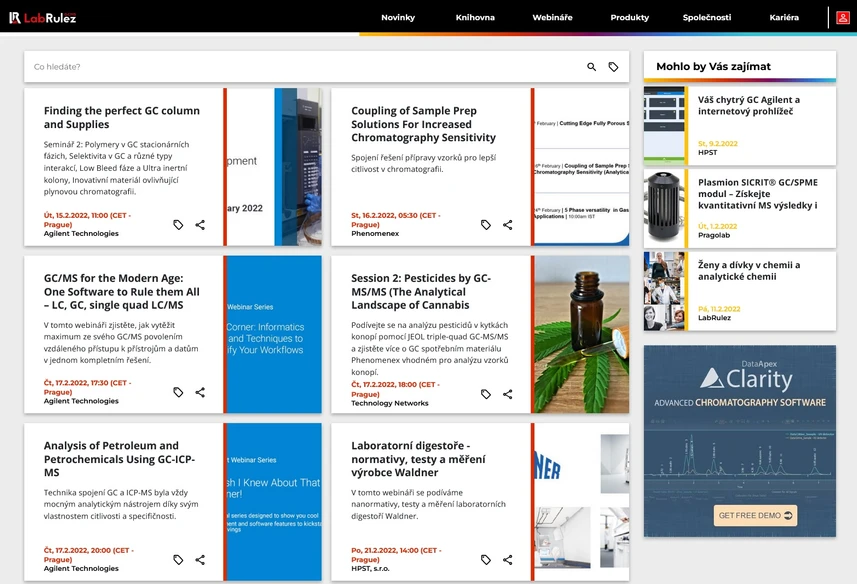Click the search magnifier icon
The image size is (857, 584).
(x=591, y=67)
